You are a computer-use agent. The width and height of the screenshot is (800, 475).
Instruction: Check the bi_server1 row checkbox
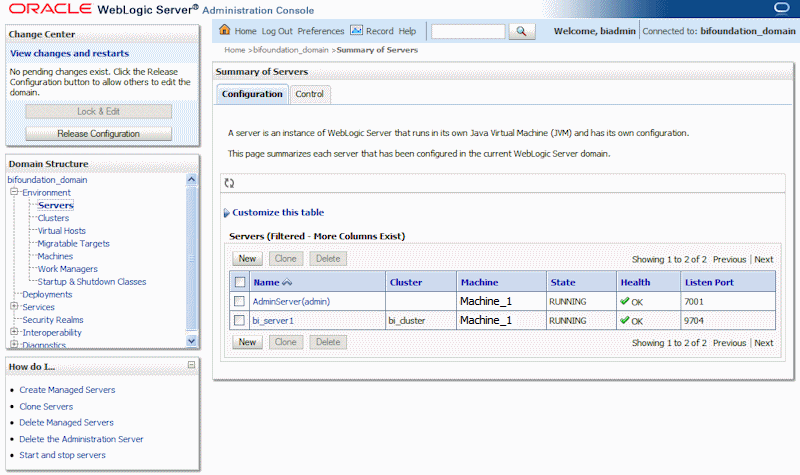[x=239, y=320]
